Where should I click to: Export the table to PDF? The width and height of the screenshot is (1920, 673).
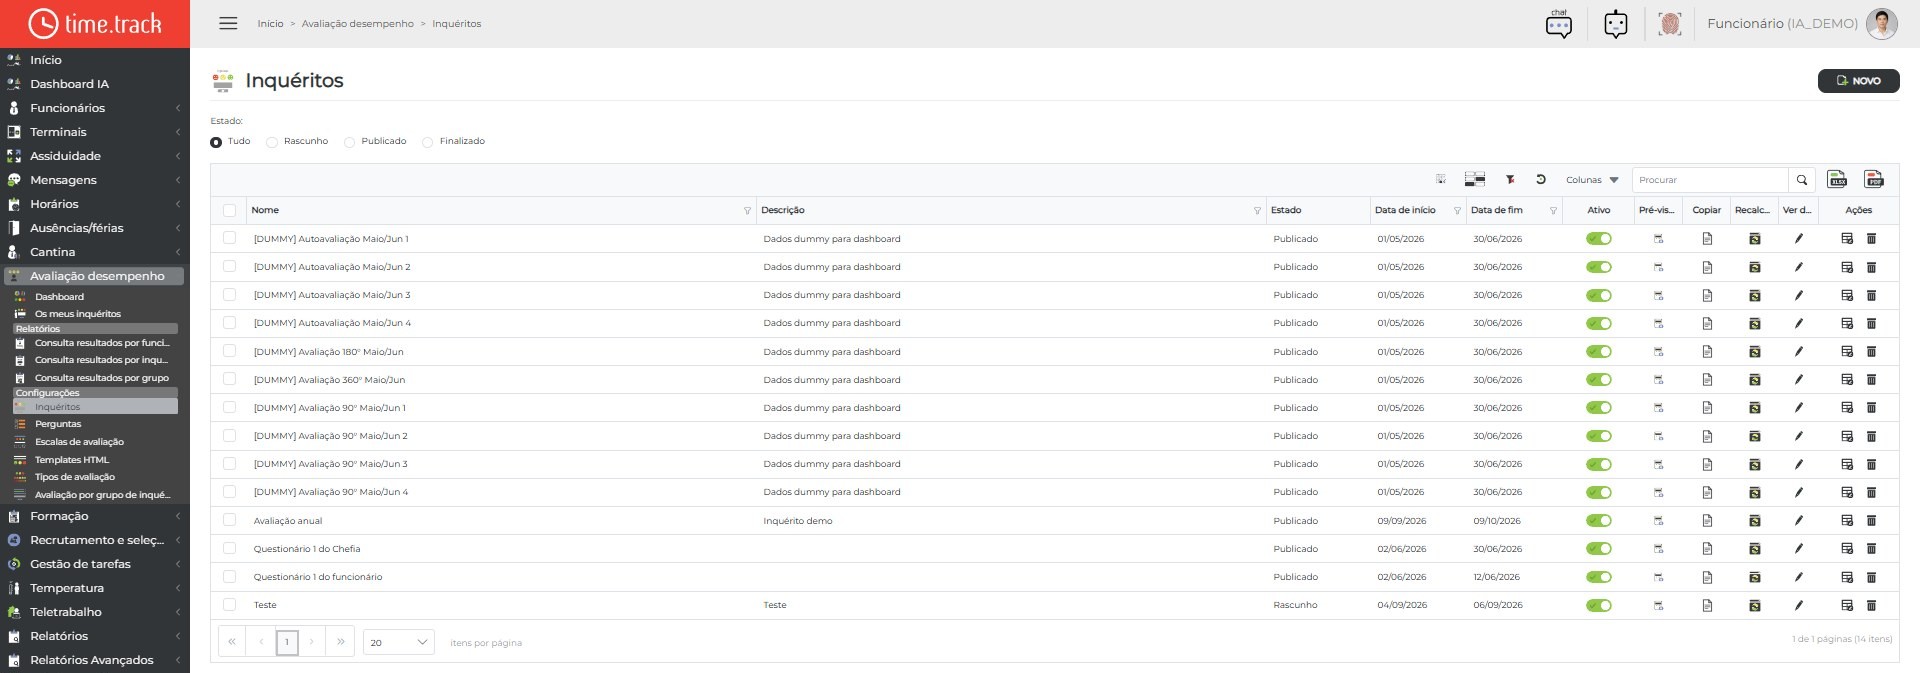point(1874,179)
